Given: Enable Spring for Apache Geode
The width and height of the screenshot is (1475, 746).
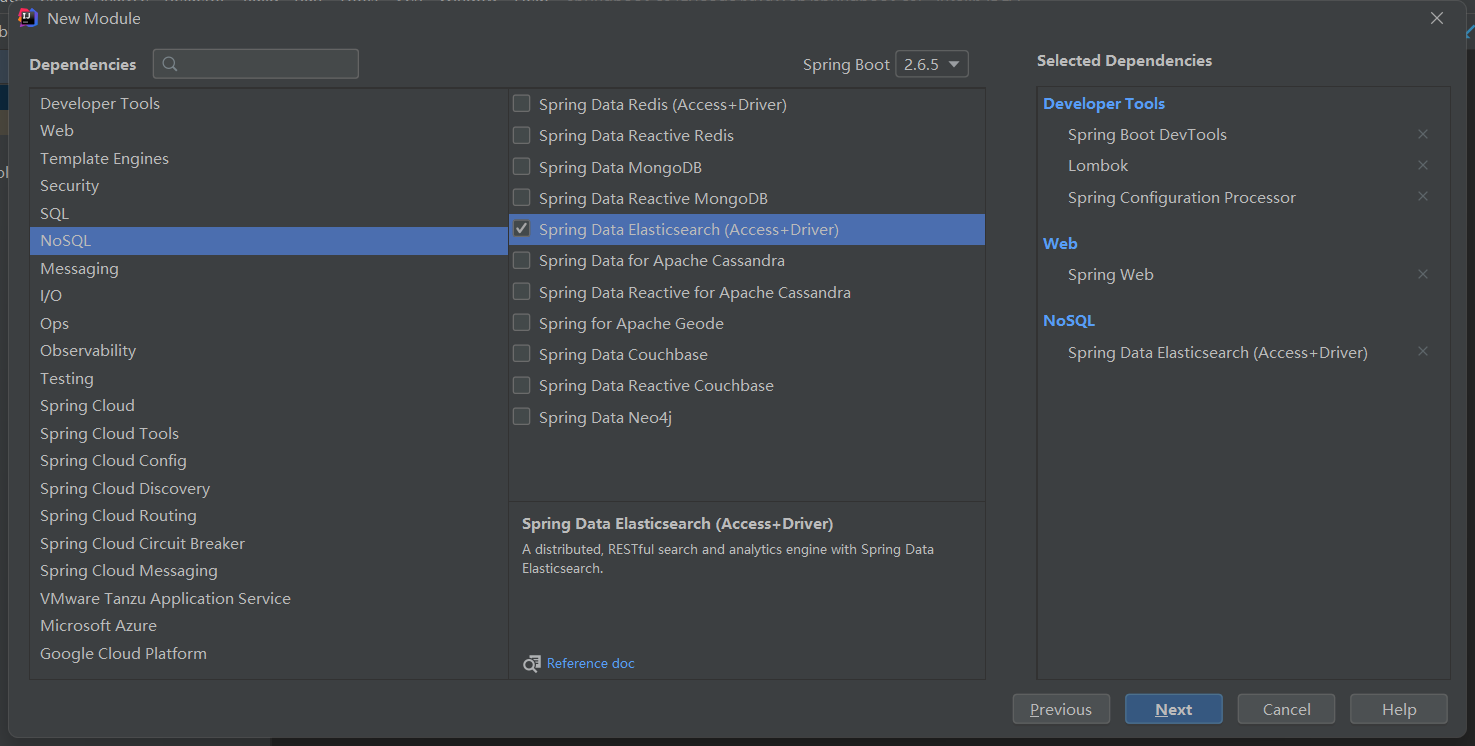Looking at the screenshot, I should (x=522, y=322).
